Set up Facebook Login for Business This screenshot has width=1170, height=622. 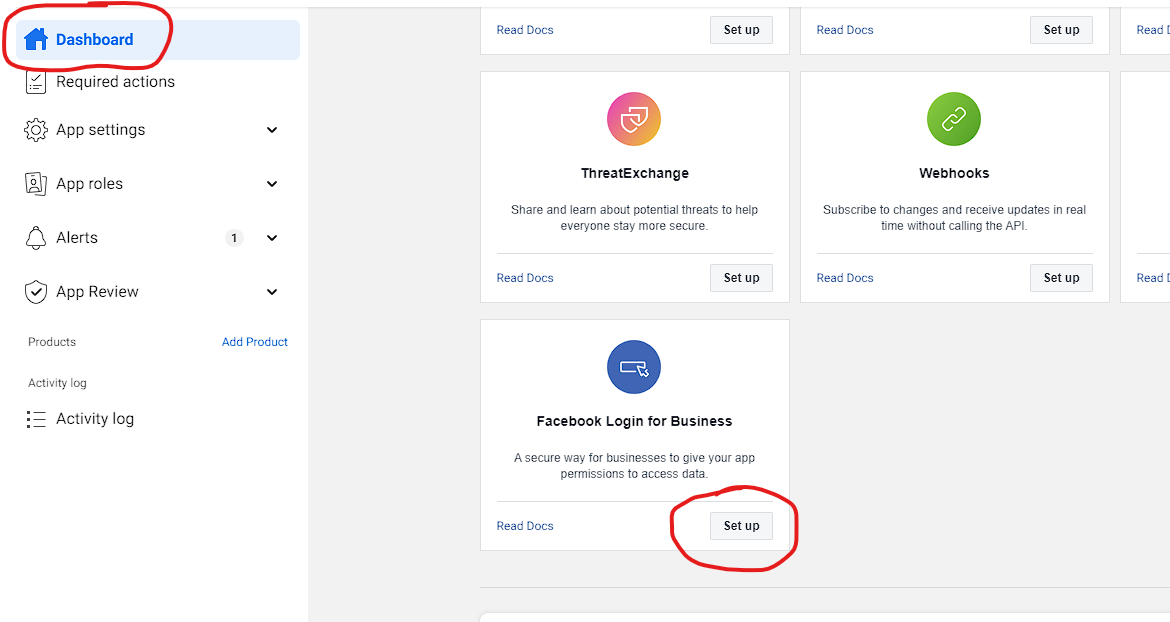pos(741,526)
